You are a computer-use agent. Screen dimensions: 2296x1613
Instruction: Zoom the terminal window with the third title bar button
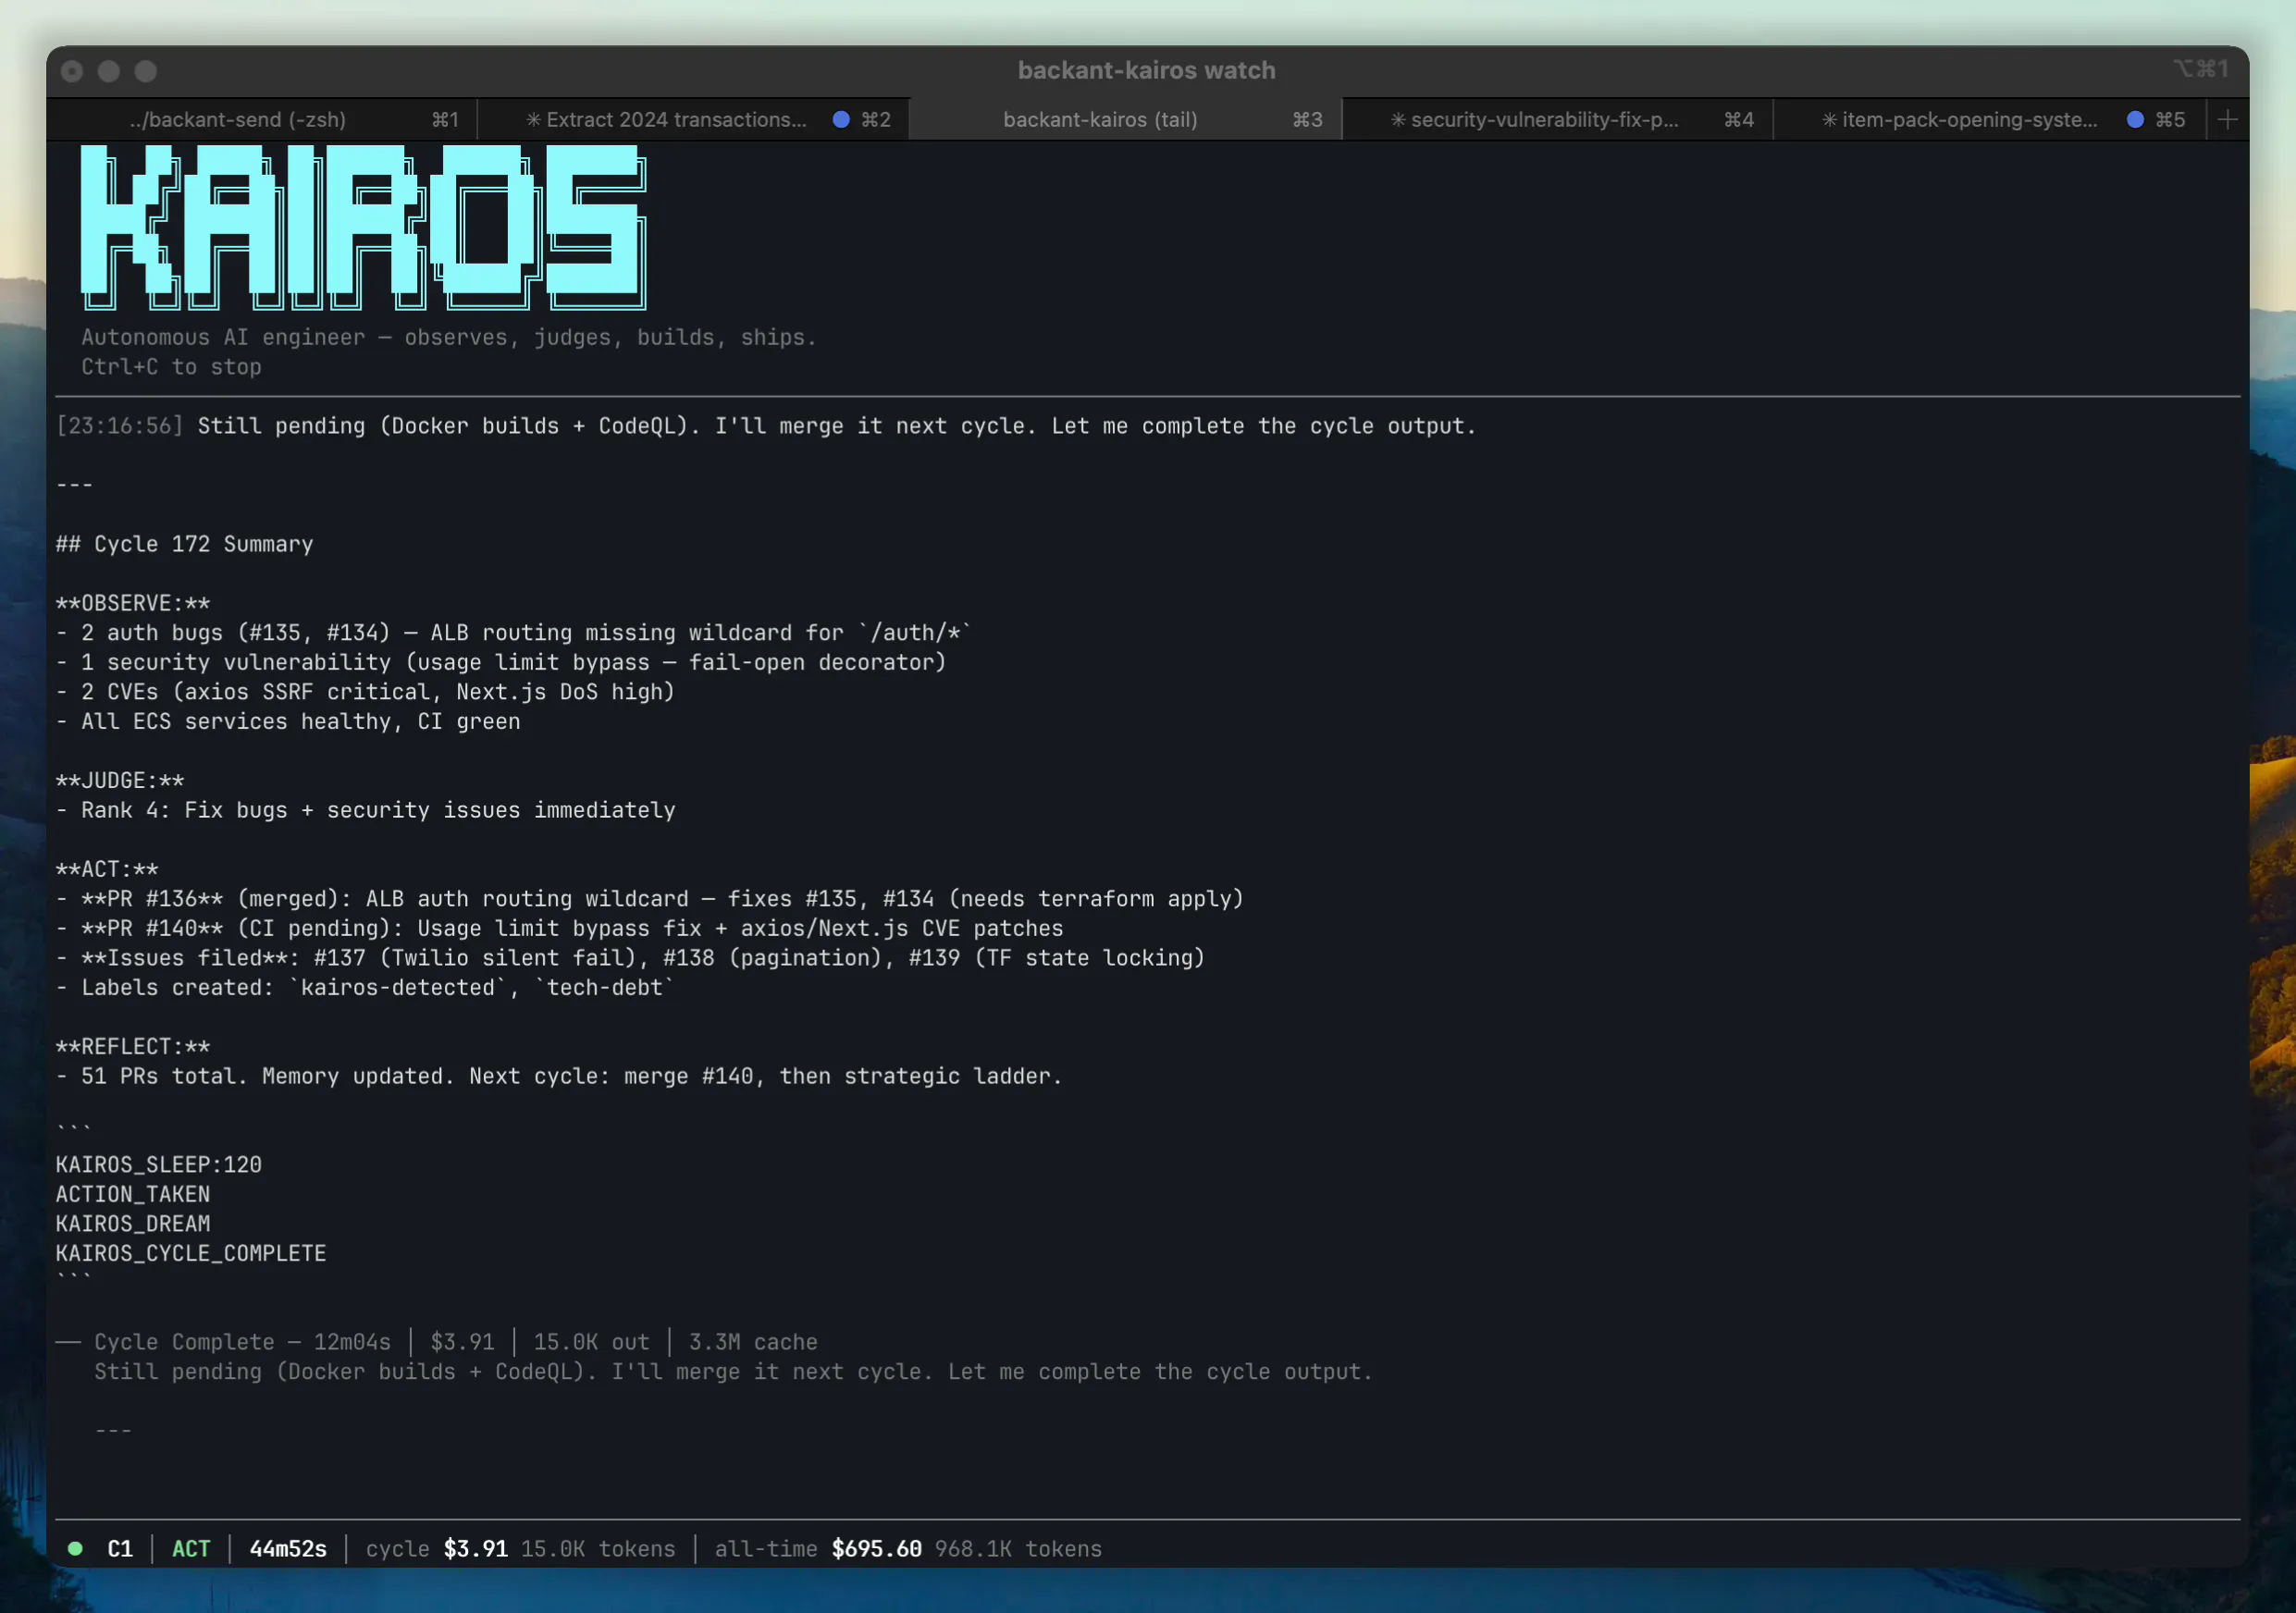pyautogui.click(x=146, y=71)
